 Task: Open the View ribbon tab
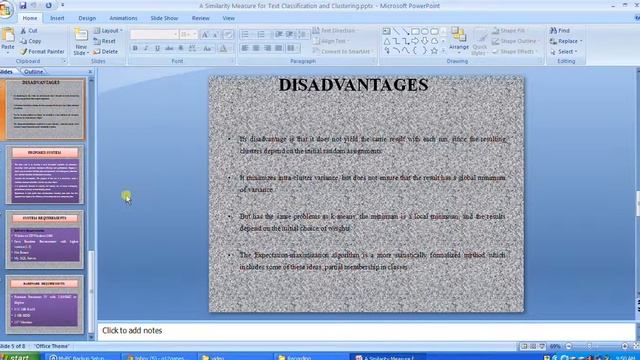coord(229,18)
